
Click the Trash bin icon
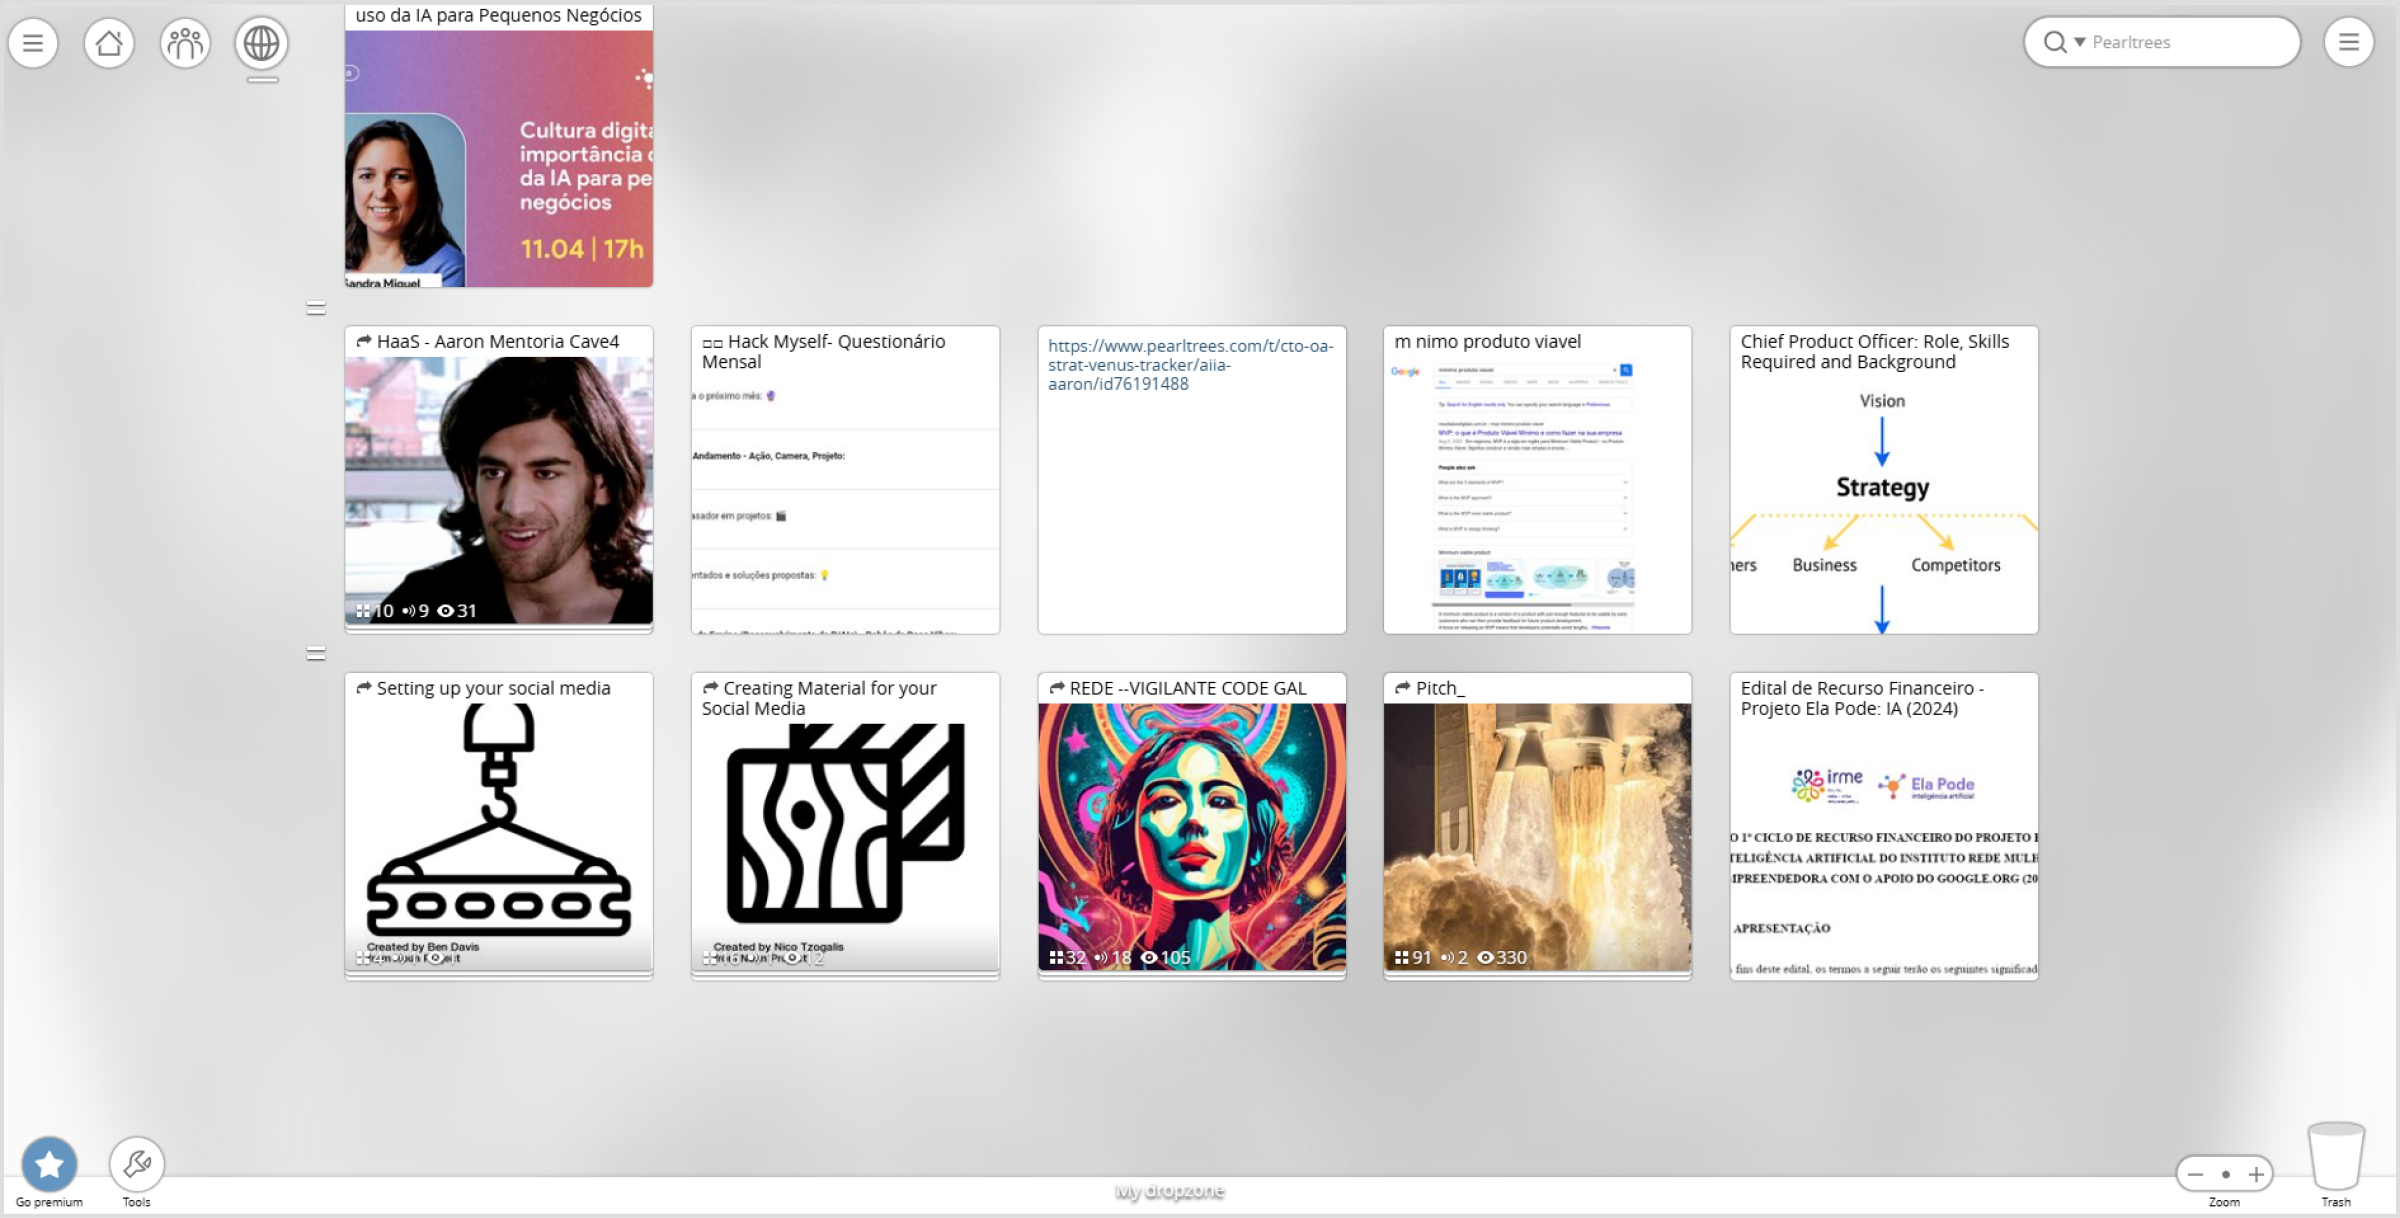2336,1156
